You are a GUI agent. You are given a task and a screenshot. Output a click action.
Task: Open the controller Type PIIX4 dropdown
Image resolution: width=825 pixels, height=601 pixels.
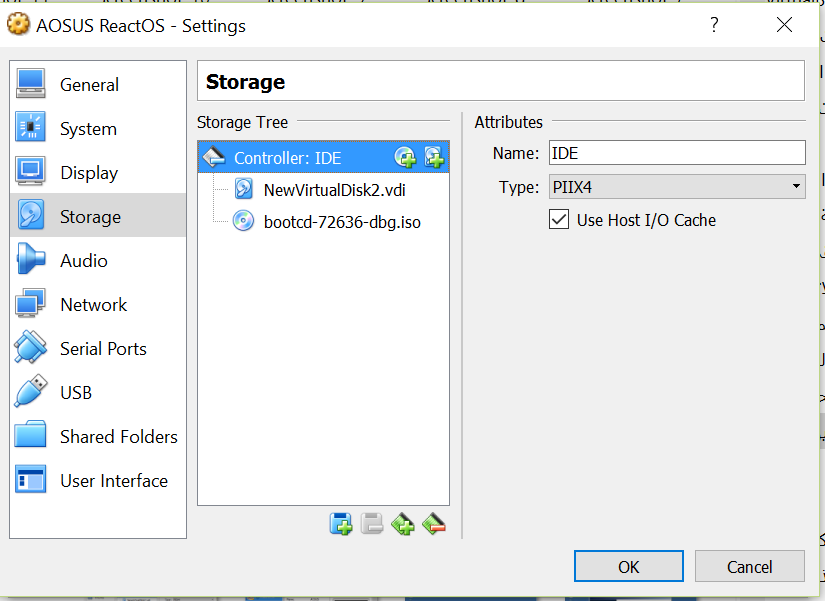(x=676, y=186)
